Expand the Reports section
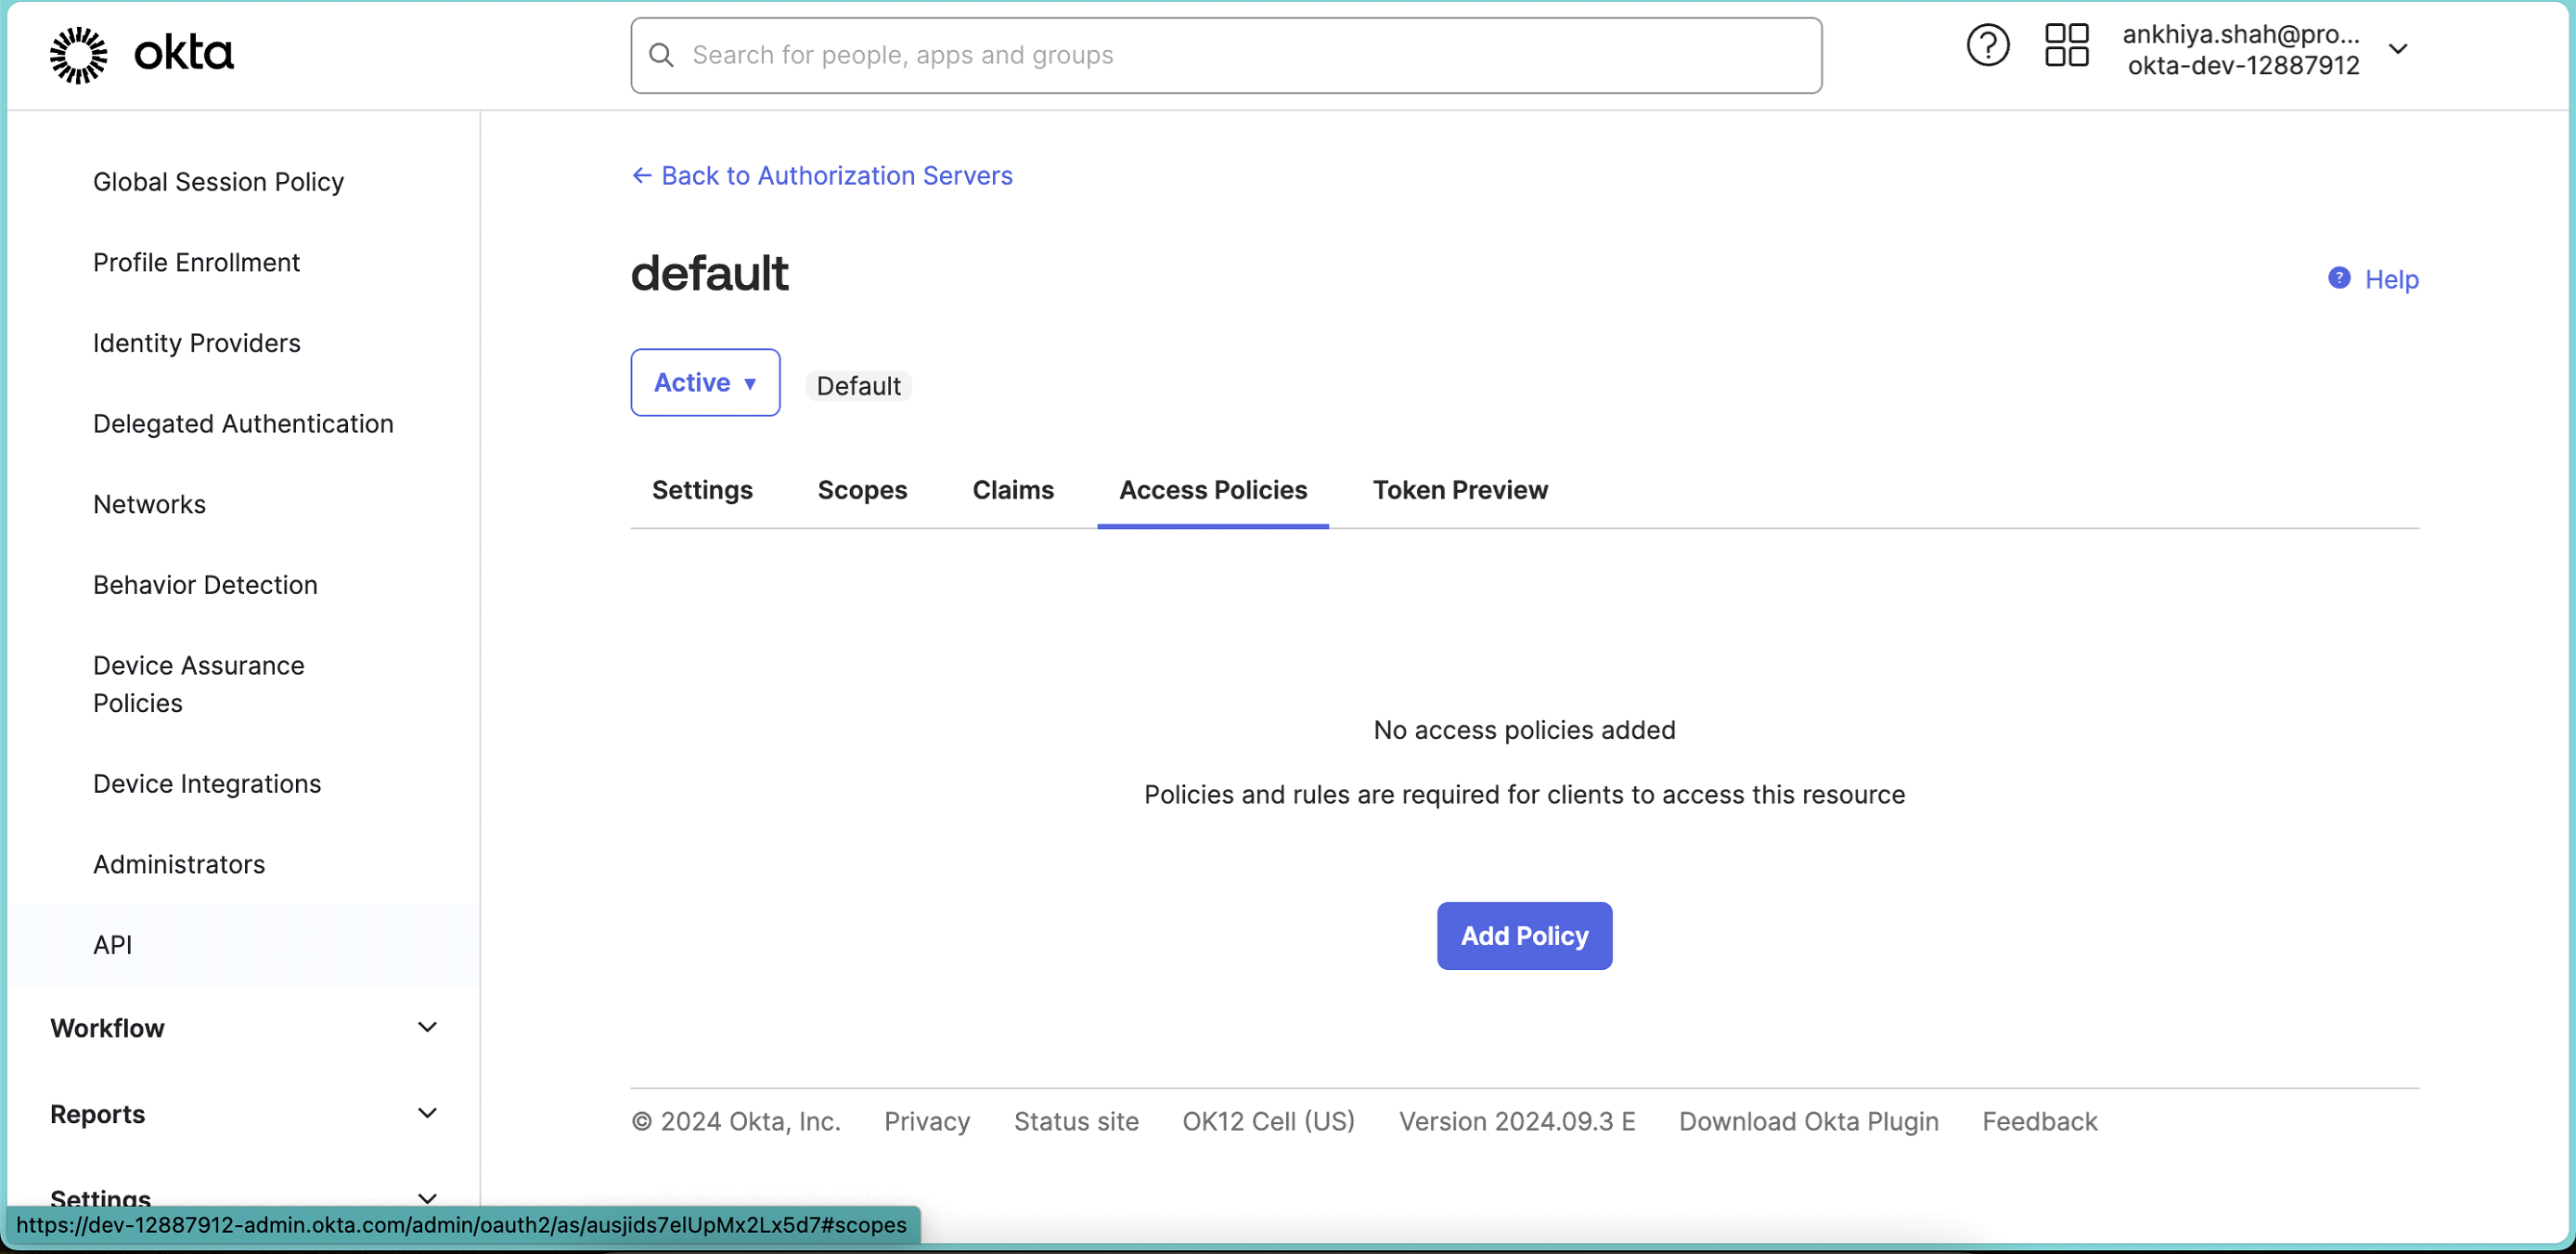2576x1254 pixels. 427,1113
